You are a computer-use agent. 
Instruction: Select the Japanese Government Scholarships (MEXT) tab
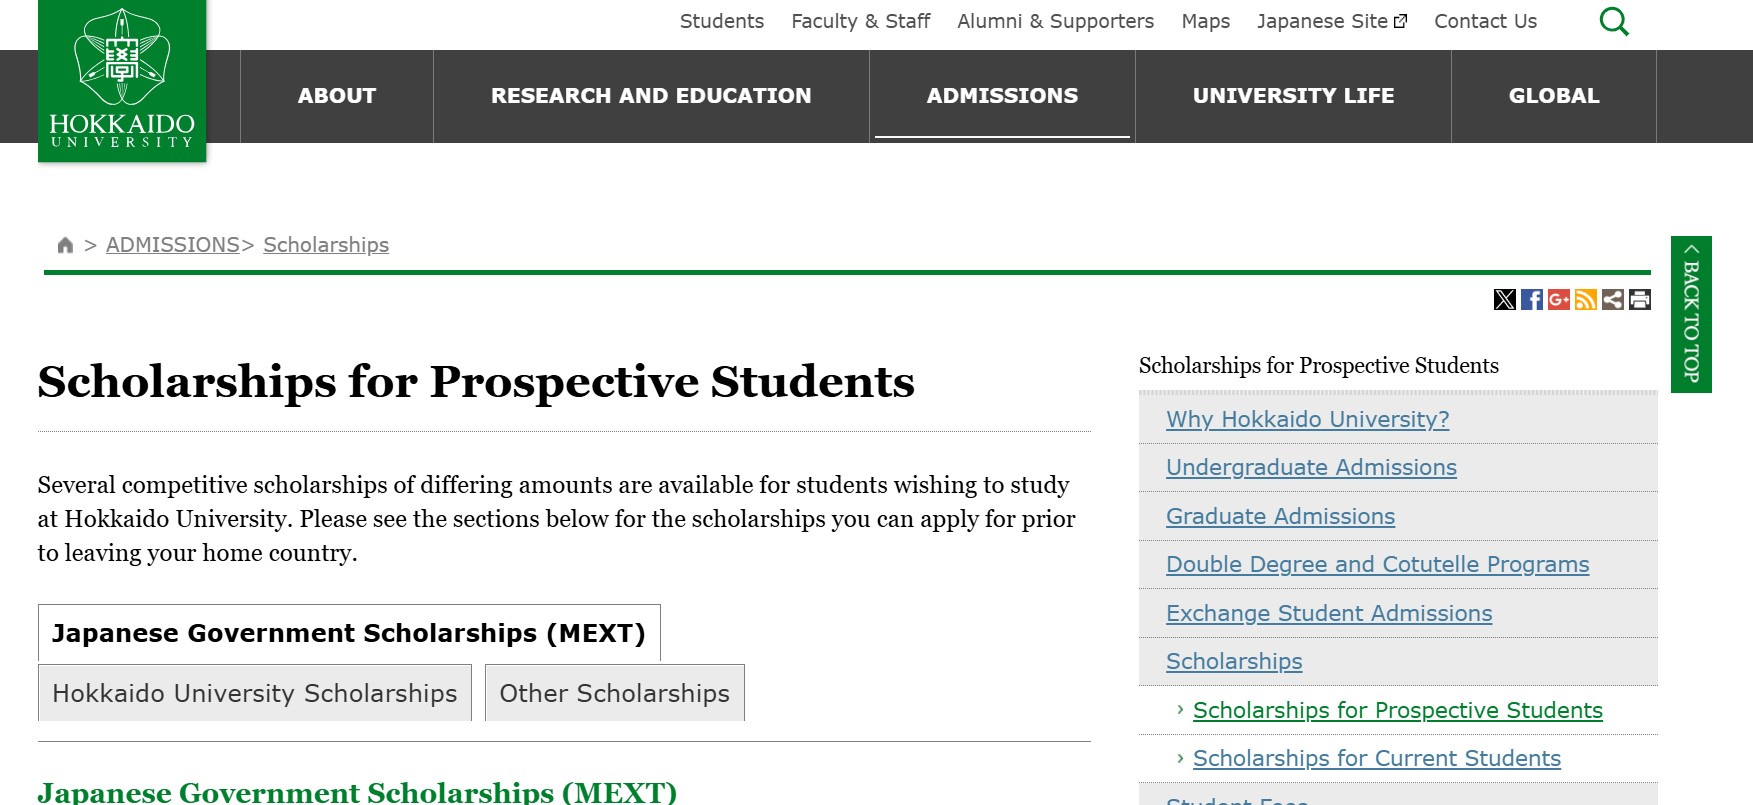click(x=349, y=633)
